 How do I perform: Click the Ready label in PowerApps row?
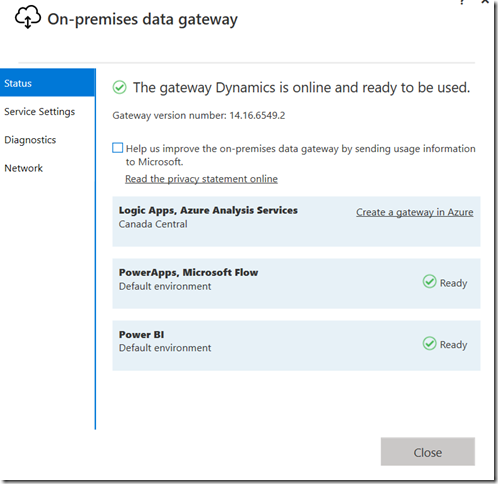pos(453,283)
